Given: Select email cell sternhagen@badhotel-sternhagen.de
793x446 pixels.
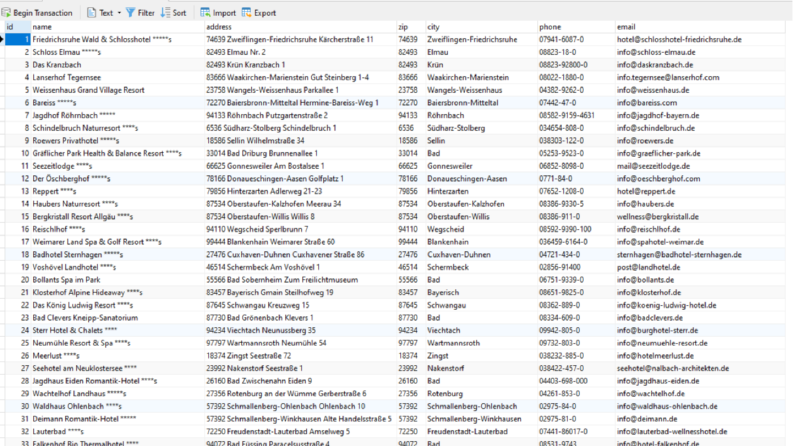Looking at the screenshot, I should tap(700, 254).
